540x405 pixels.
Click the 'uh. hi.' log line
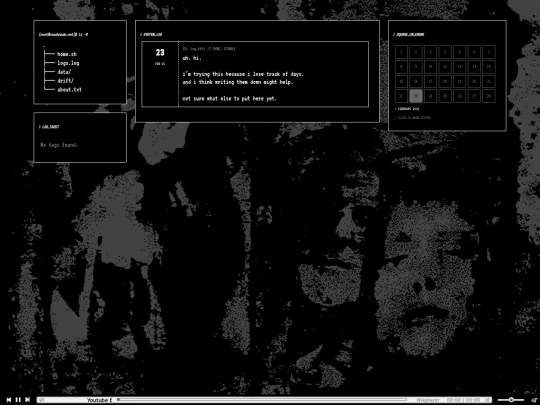192,58
